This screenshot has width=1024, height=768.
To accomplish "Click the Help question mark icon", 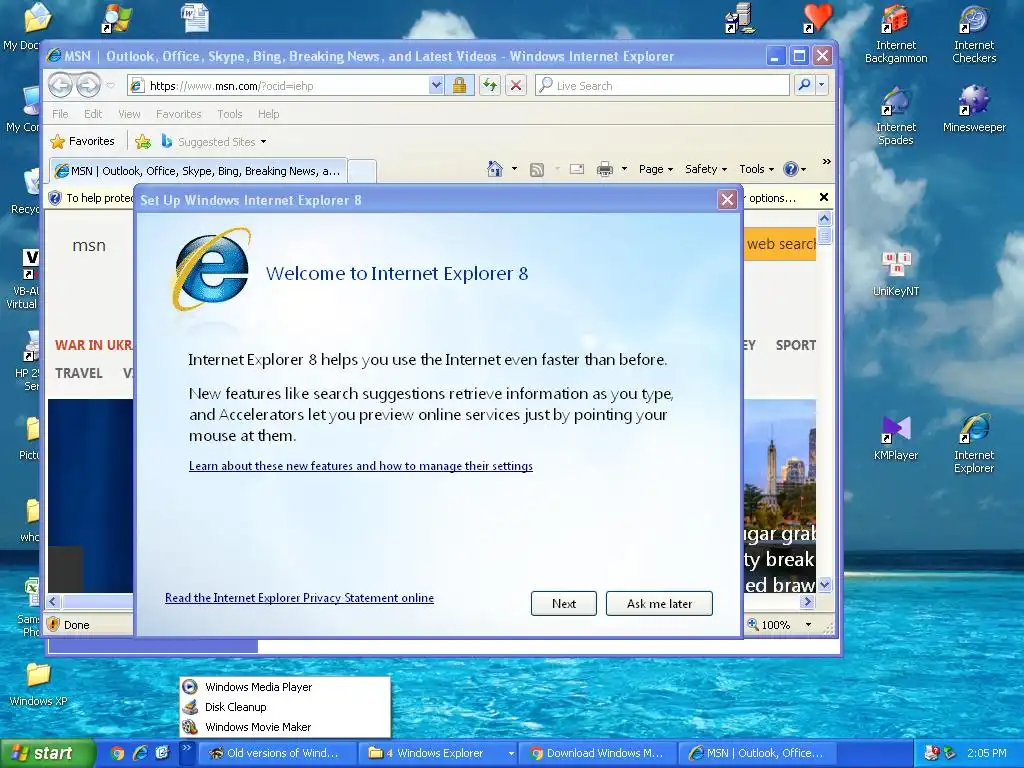I will [x=791, y=169].
